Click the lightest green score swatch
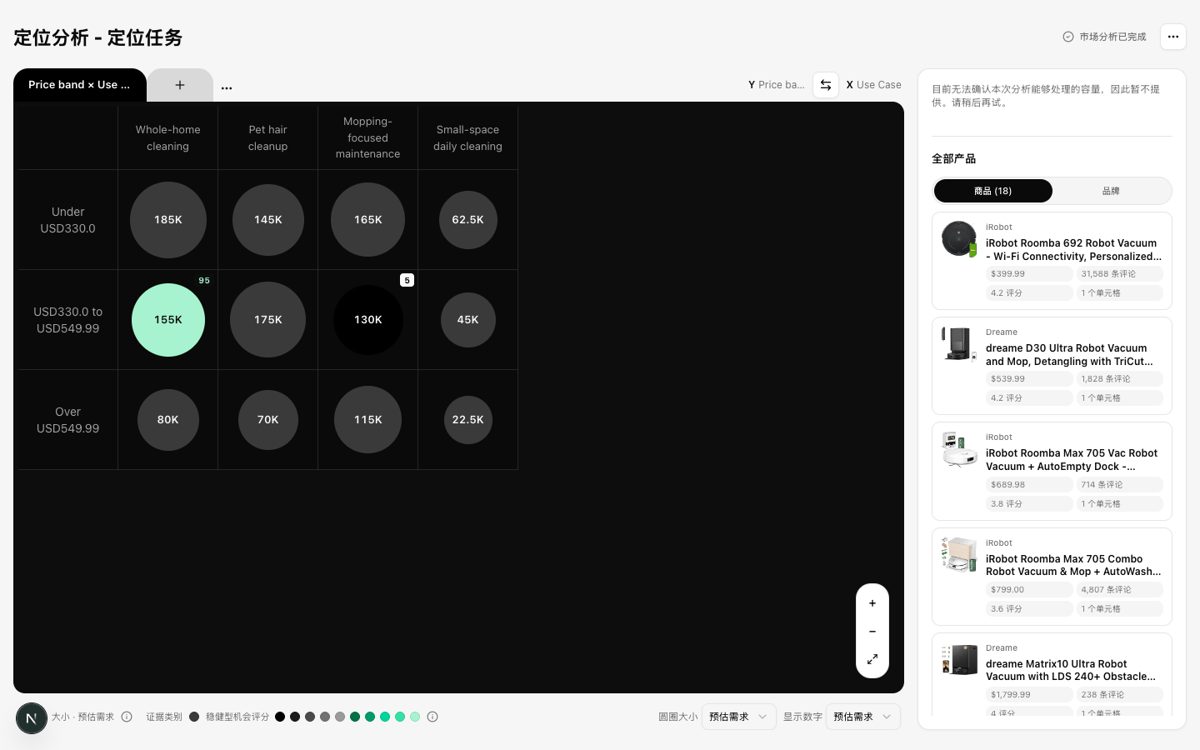This screenshot has width=1200, height=750. 415,717
